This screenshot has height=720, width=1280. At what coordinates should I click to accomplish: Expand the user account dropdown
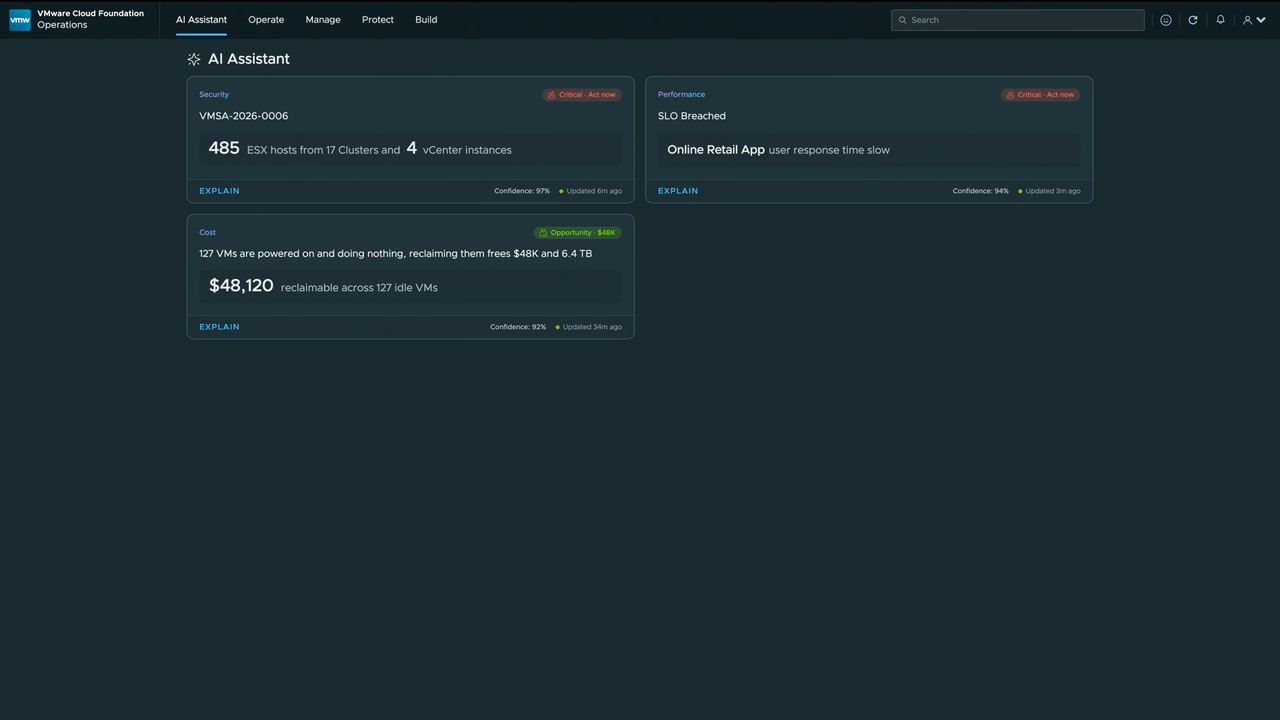tap(1254, 20)
